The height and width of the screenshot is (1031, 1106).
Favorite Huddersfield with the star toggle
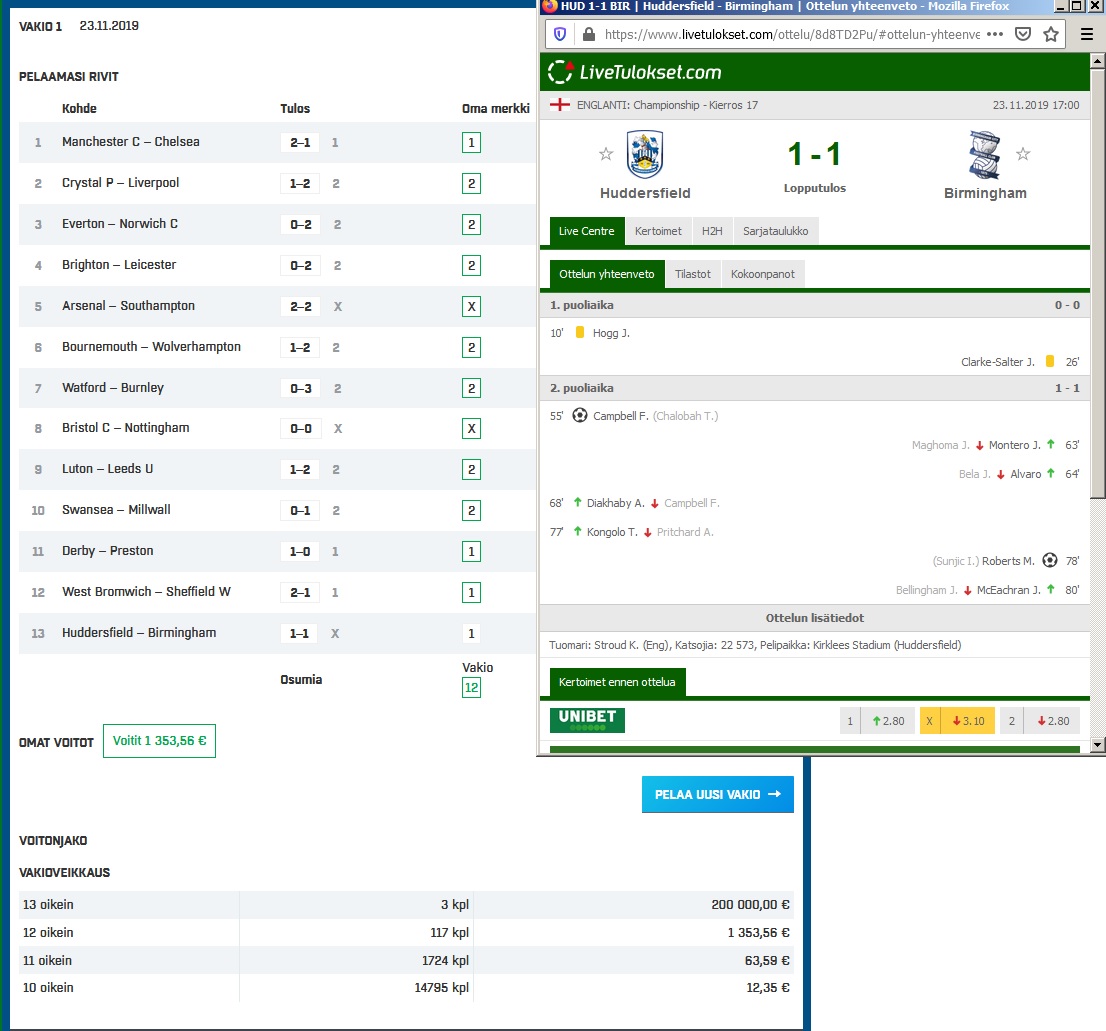point(605,154)
